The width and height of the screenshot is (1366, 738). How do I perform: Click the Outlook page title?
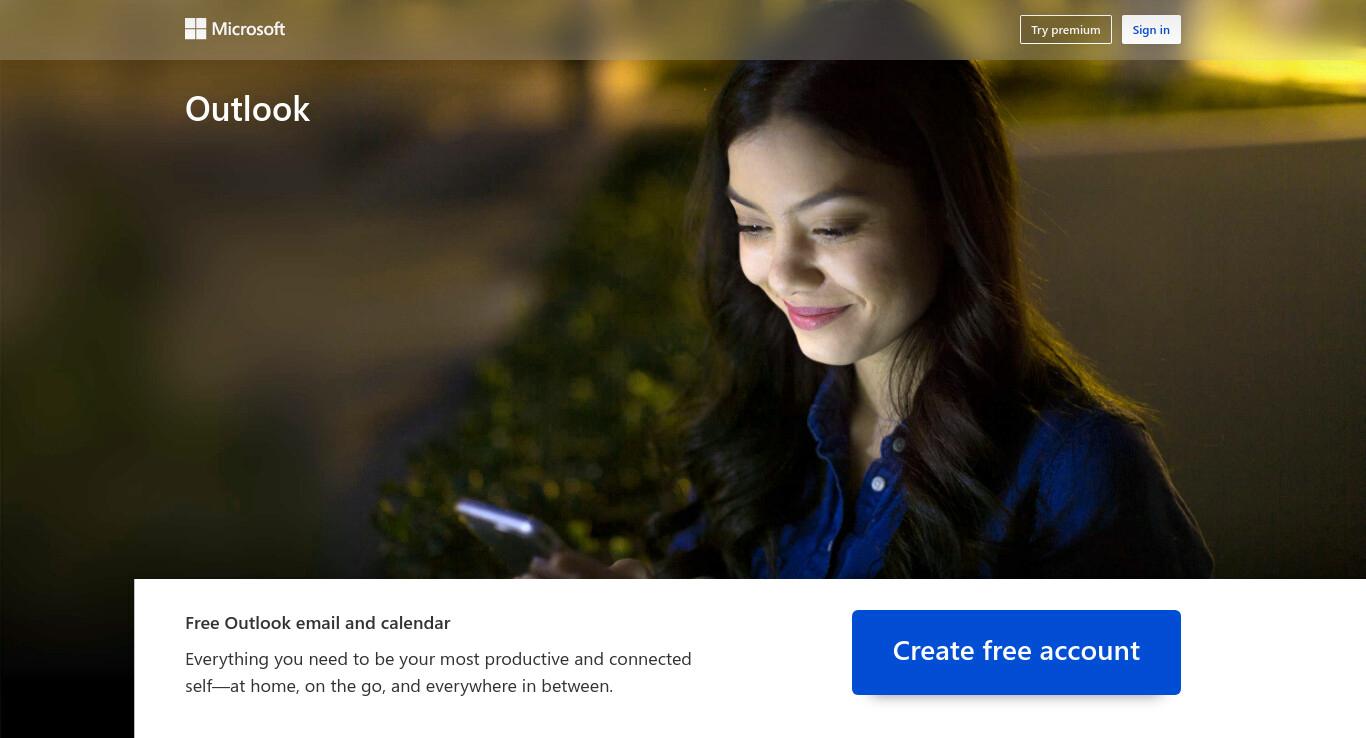click(247, 108)
